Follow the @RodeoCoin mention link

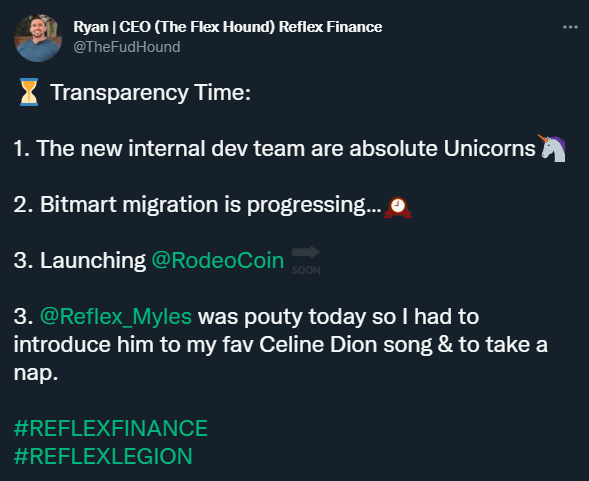pyautogui.click(x=218, y=260)
